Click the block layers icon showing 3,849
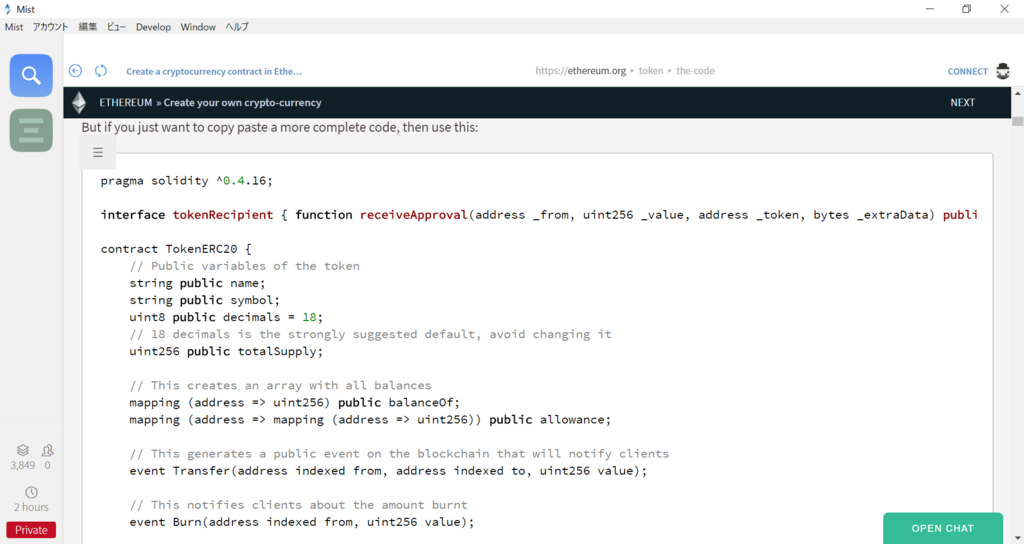The image size is (1024, 544). tap(23, 450)
